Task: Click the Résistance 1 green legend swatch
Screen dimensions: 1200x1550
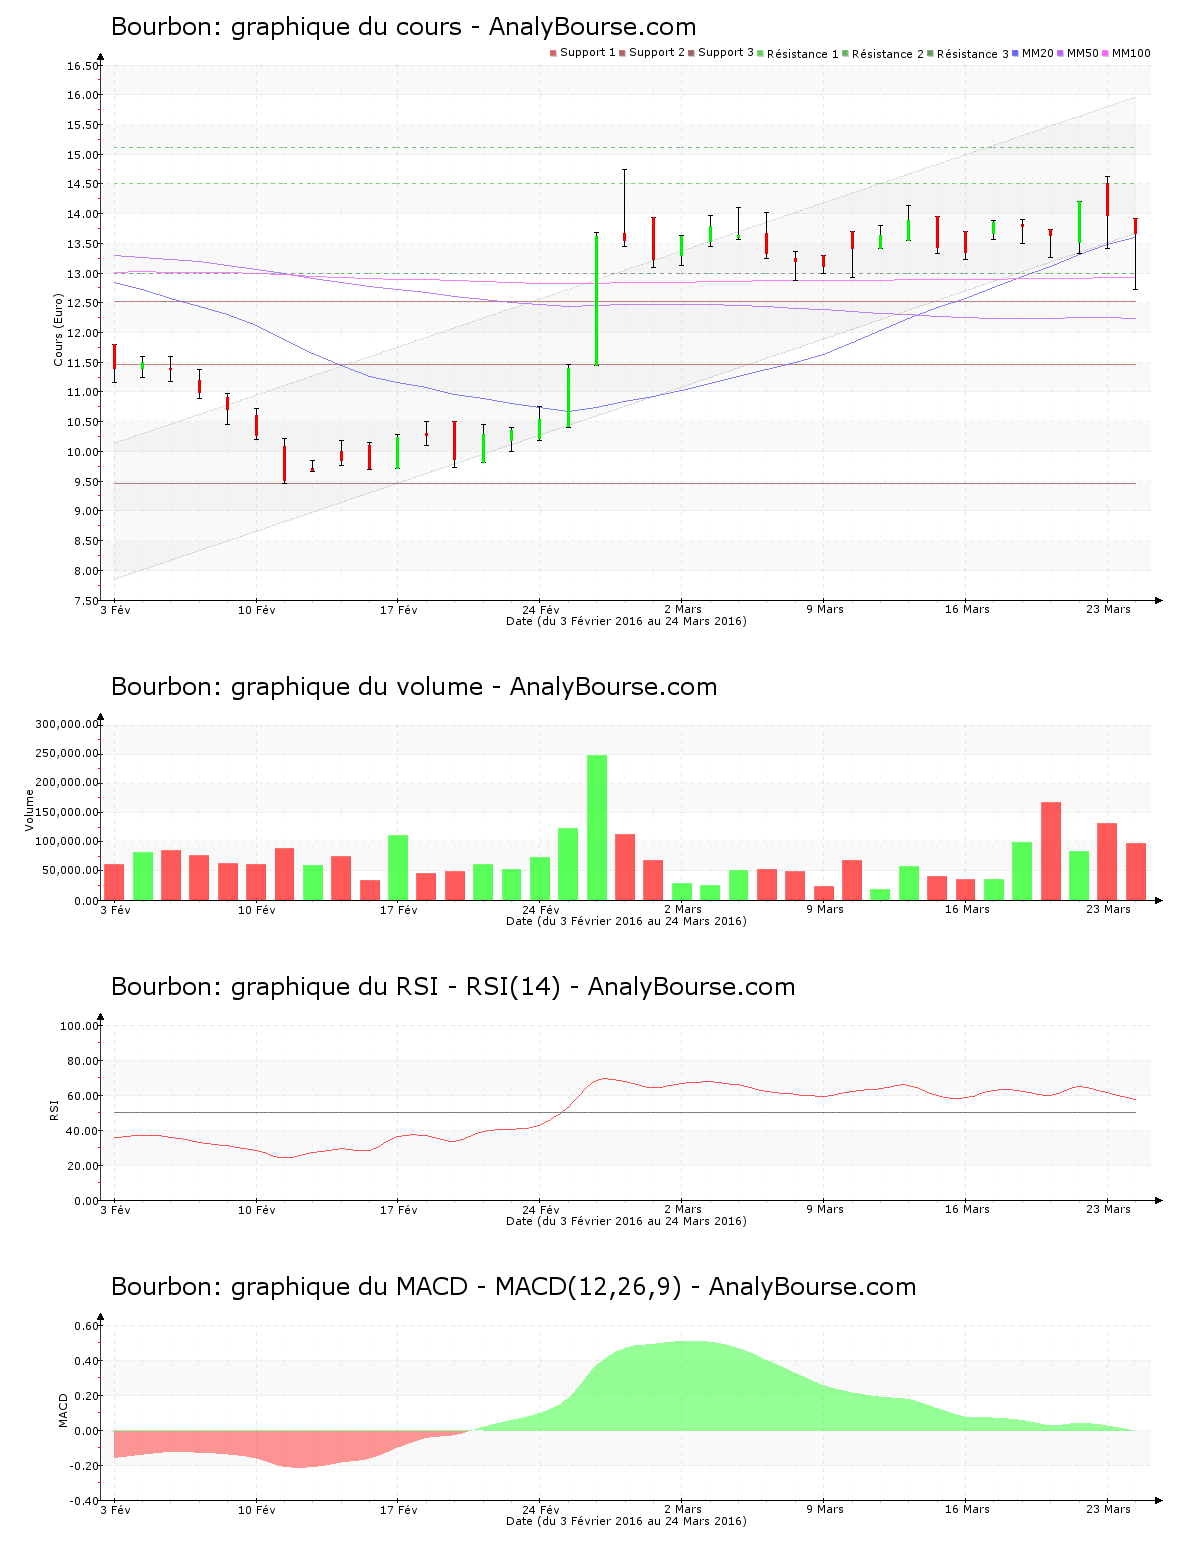Action: (x=761, y=53)
